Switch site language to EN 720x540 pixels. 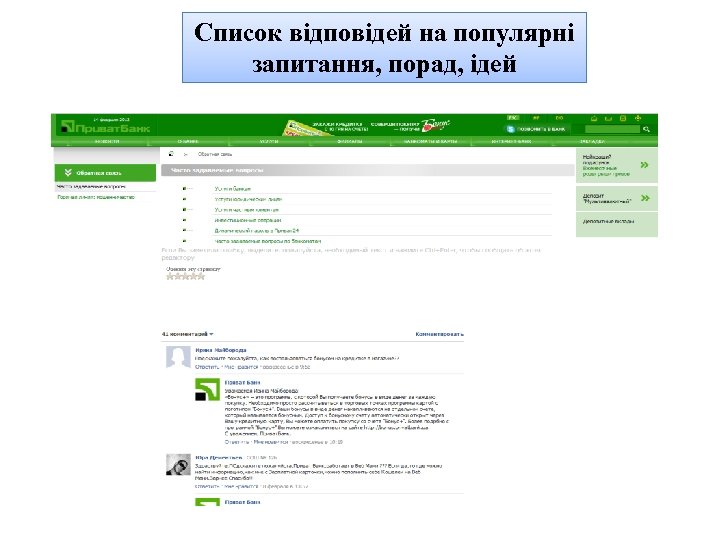click(559, 118)
